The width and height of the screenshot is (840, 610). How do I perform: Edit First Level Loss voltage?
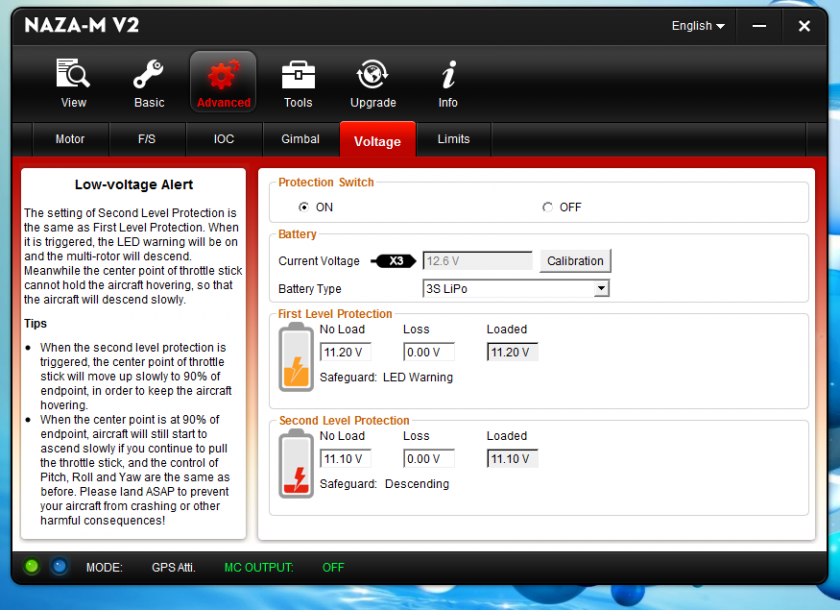(429, 352)
